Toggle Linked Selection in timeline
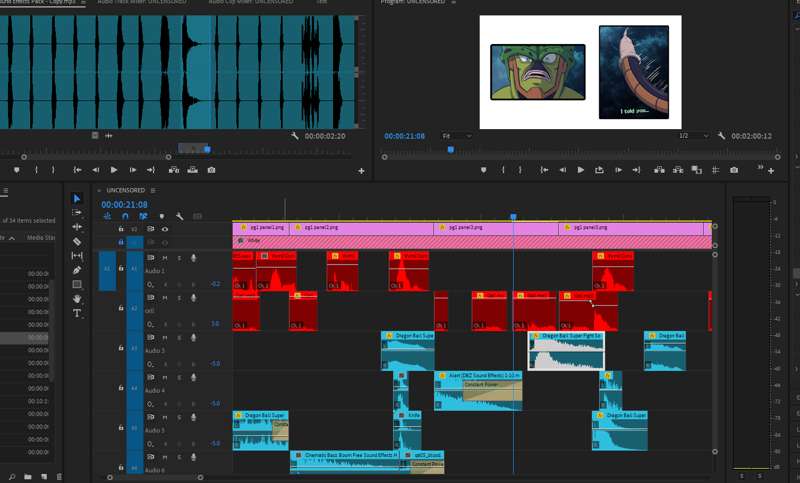800x483 pixels. pyautogui.click(x=143, y=216)
